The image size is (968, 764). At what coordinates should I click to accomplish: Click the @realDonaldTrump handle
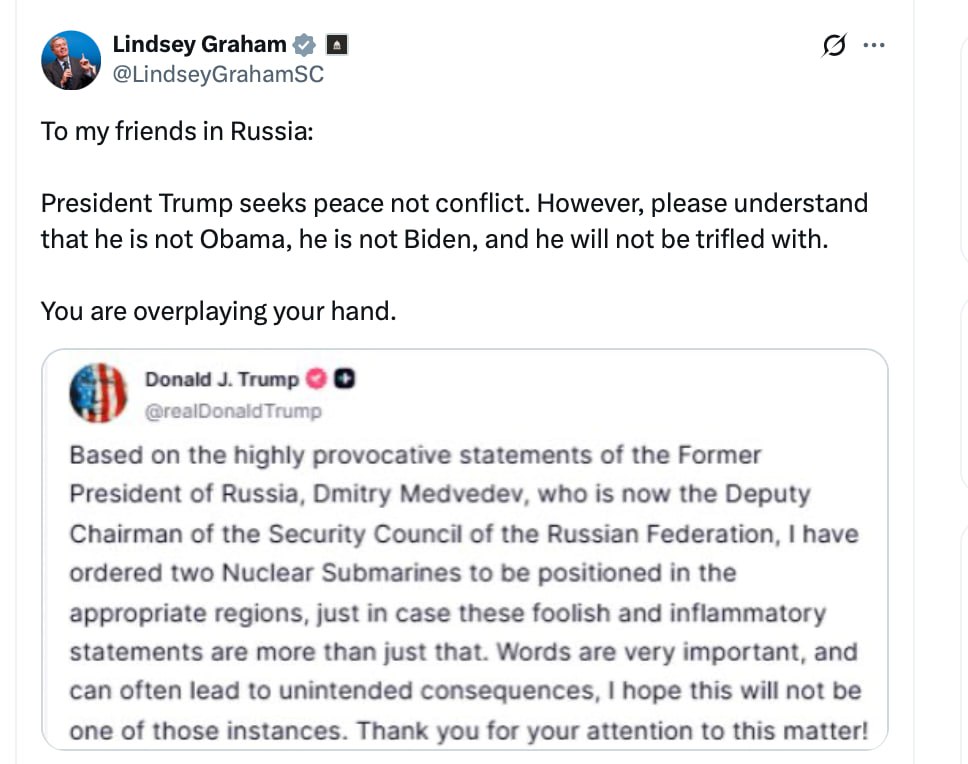[x=233, y=410]
